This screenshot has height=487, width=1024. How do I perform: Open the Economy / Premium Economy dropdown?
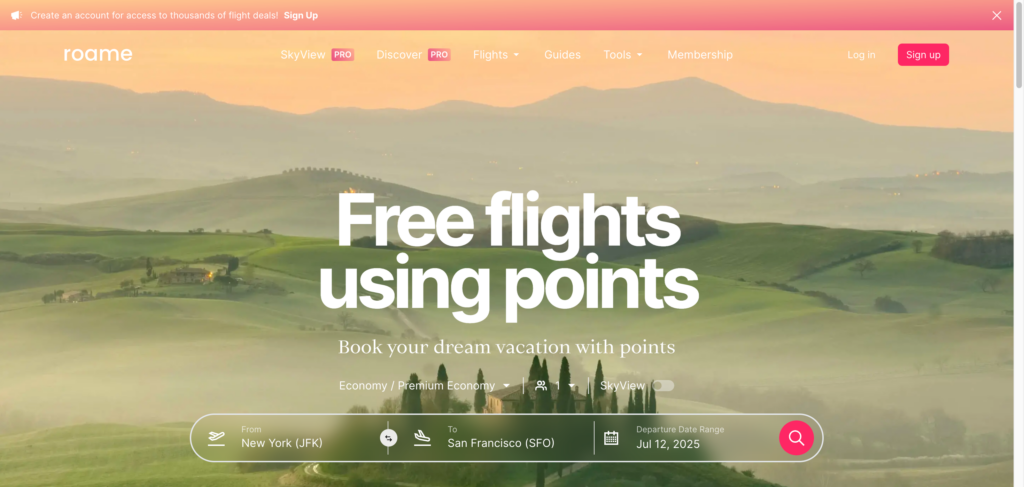pyautogui.click(x=424, y=386)
